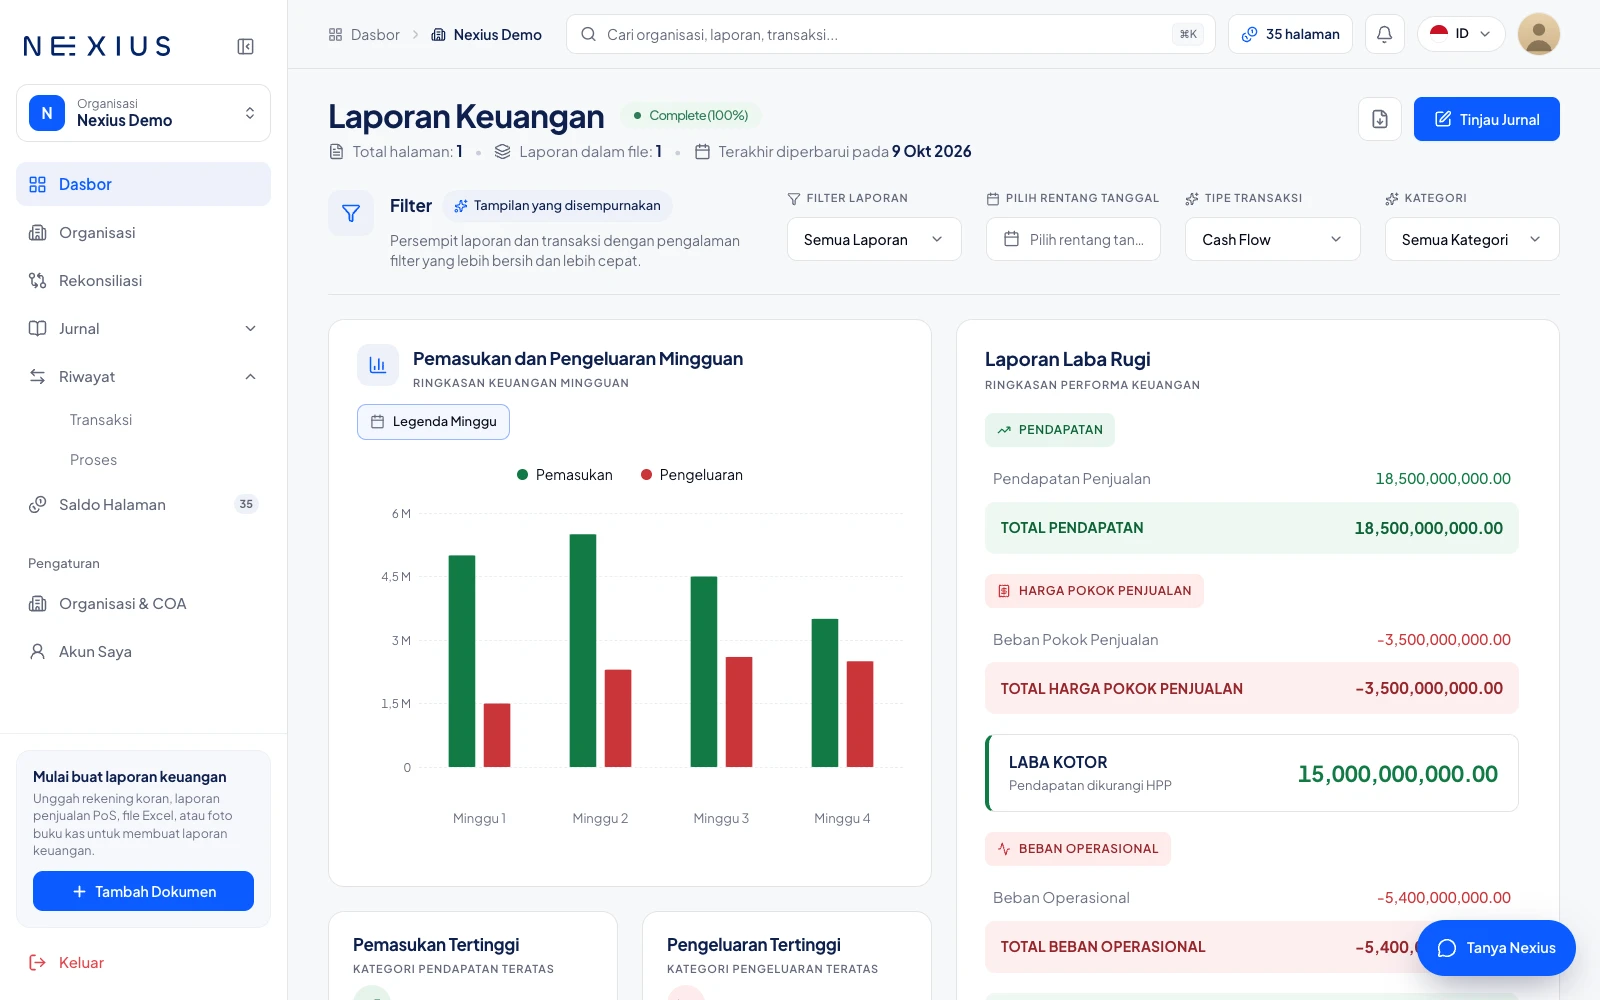Click the weekly bar chart icon
Viewport: 1600px width, 1000px height.
click(378, 365)
